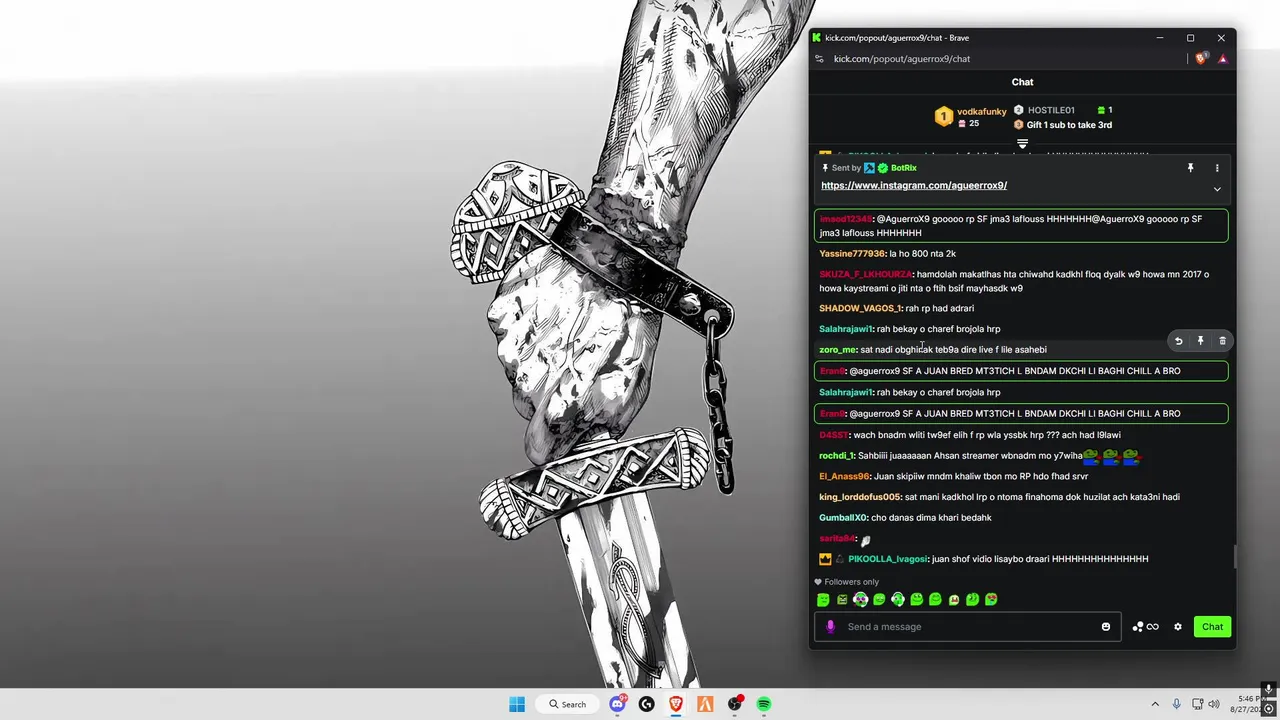Pick the sixth green frog emote
Viewport: 1280px width, 720px height.
point(916,600)
